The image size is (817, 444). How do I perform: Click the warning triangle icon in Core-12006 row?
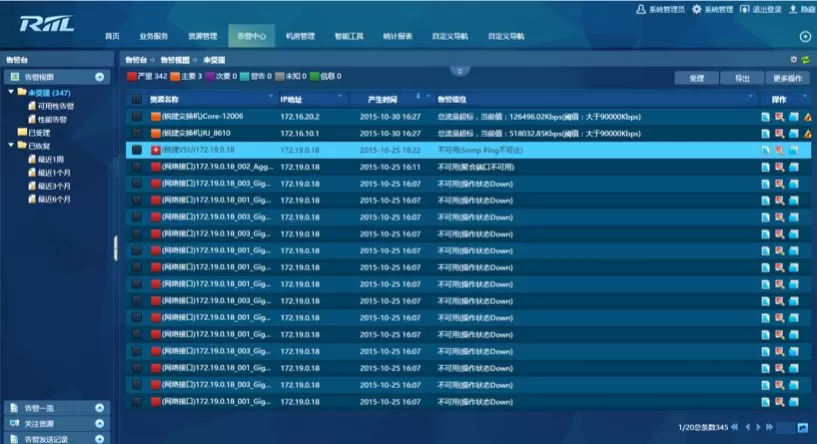click(806, 116)
